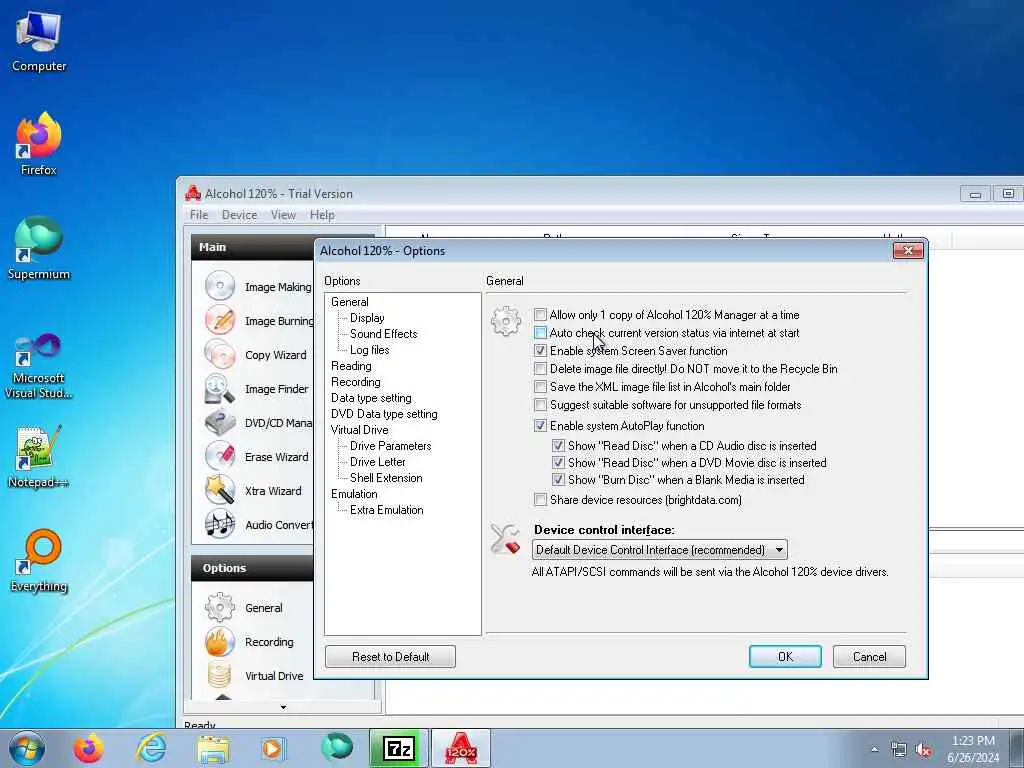Open DVD/CD Manager drive icon

219,423
